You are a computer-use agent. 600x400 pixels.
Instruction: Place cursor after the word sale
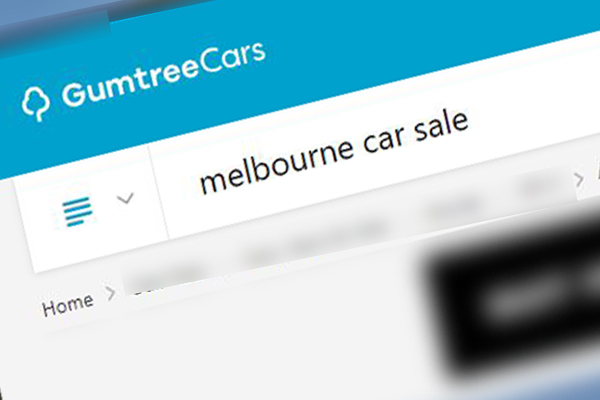(470, 122)
